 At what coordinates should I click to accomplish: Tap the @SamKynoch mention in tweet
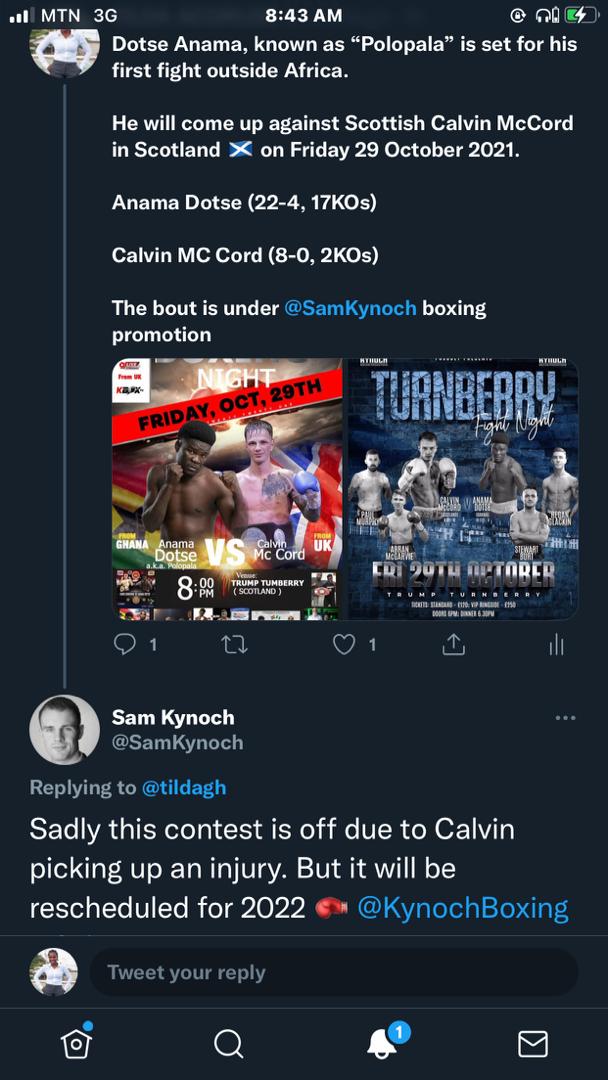click(x=350, y=308)
